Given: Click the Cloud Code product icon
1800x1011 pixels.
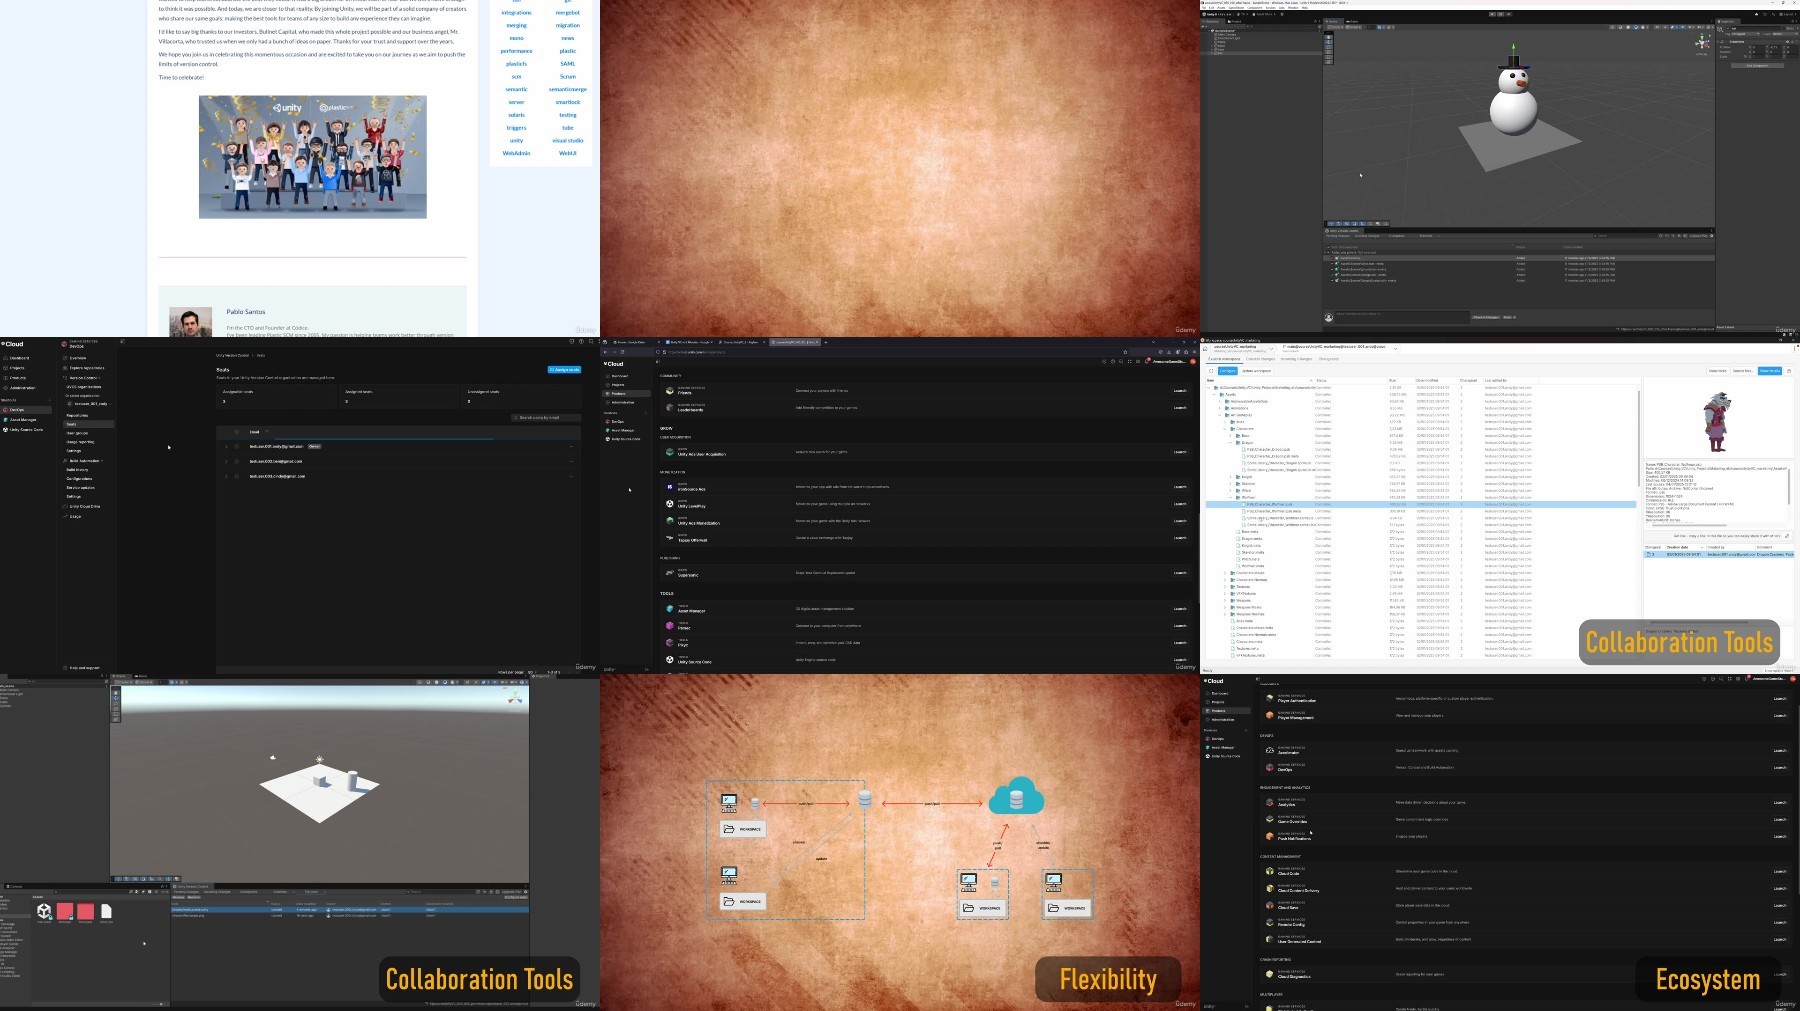Looking at the screenshot, I should tap(1270, 871).
